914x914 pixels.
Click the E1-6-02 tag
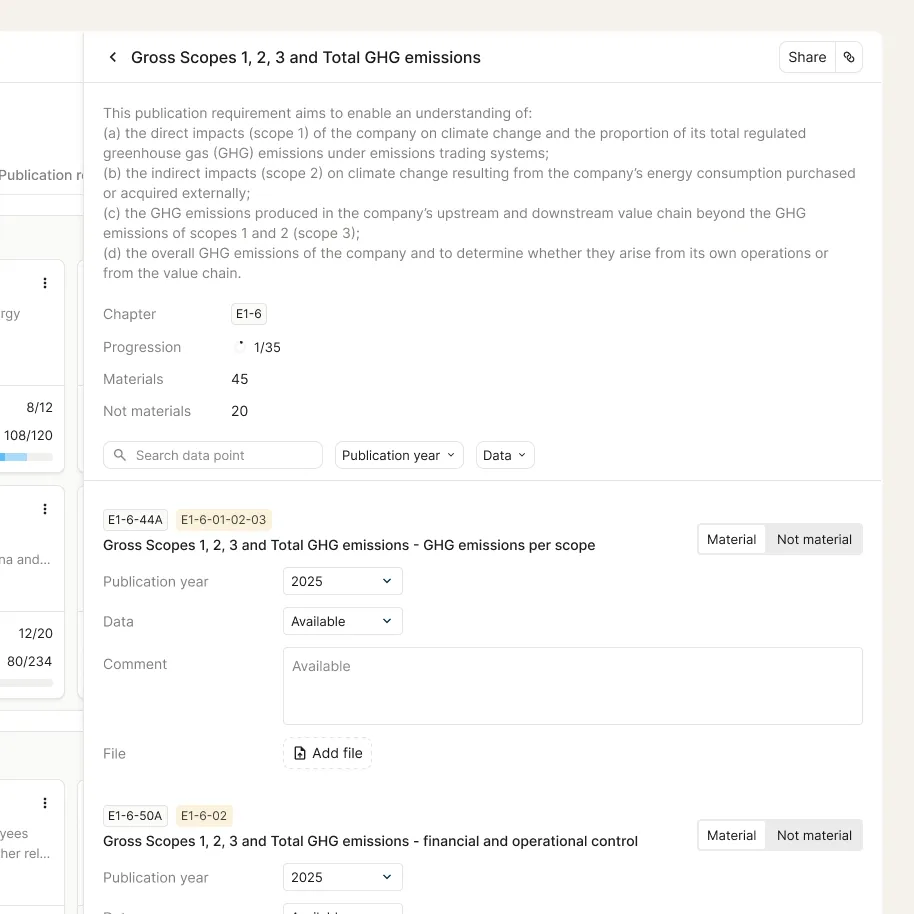[x=204, y=816]
